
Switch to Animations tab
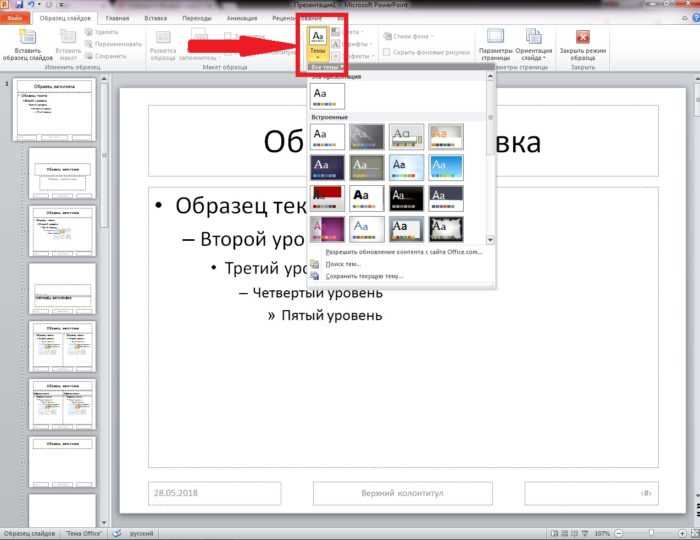pyautogui.click(x=242, y=18)
